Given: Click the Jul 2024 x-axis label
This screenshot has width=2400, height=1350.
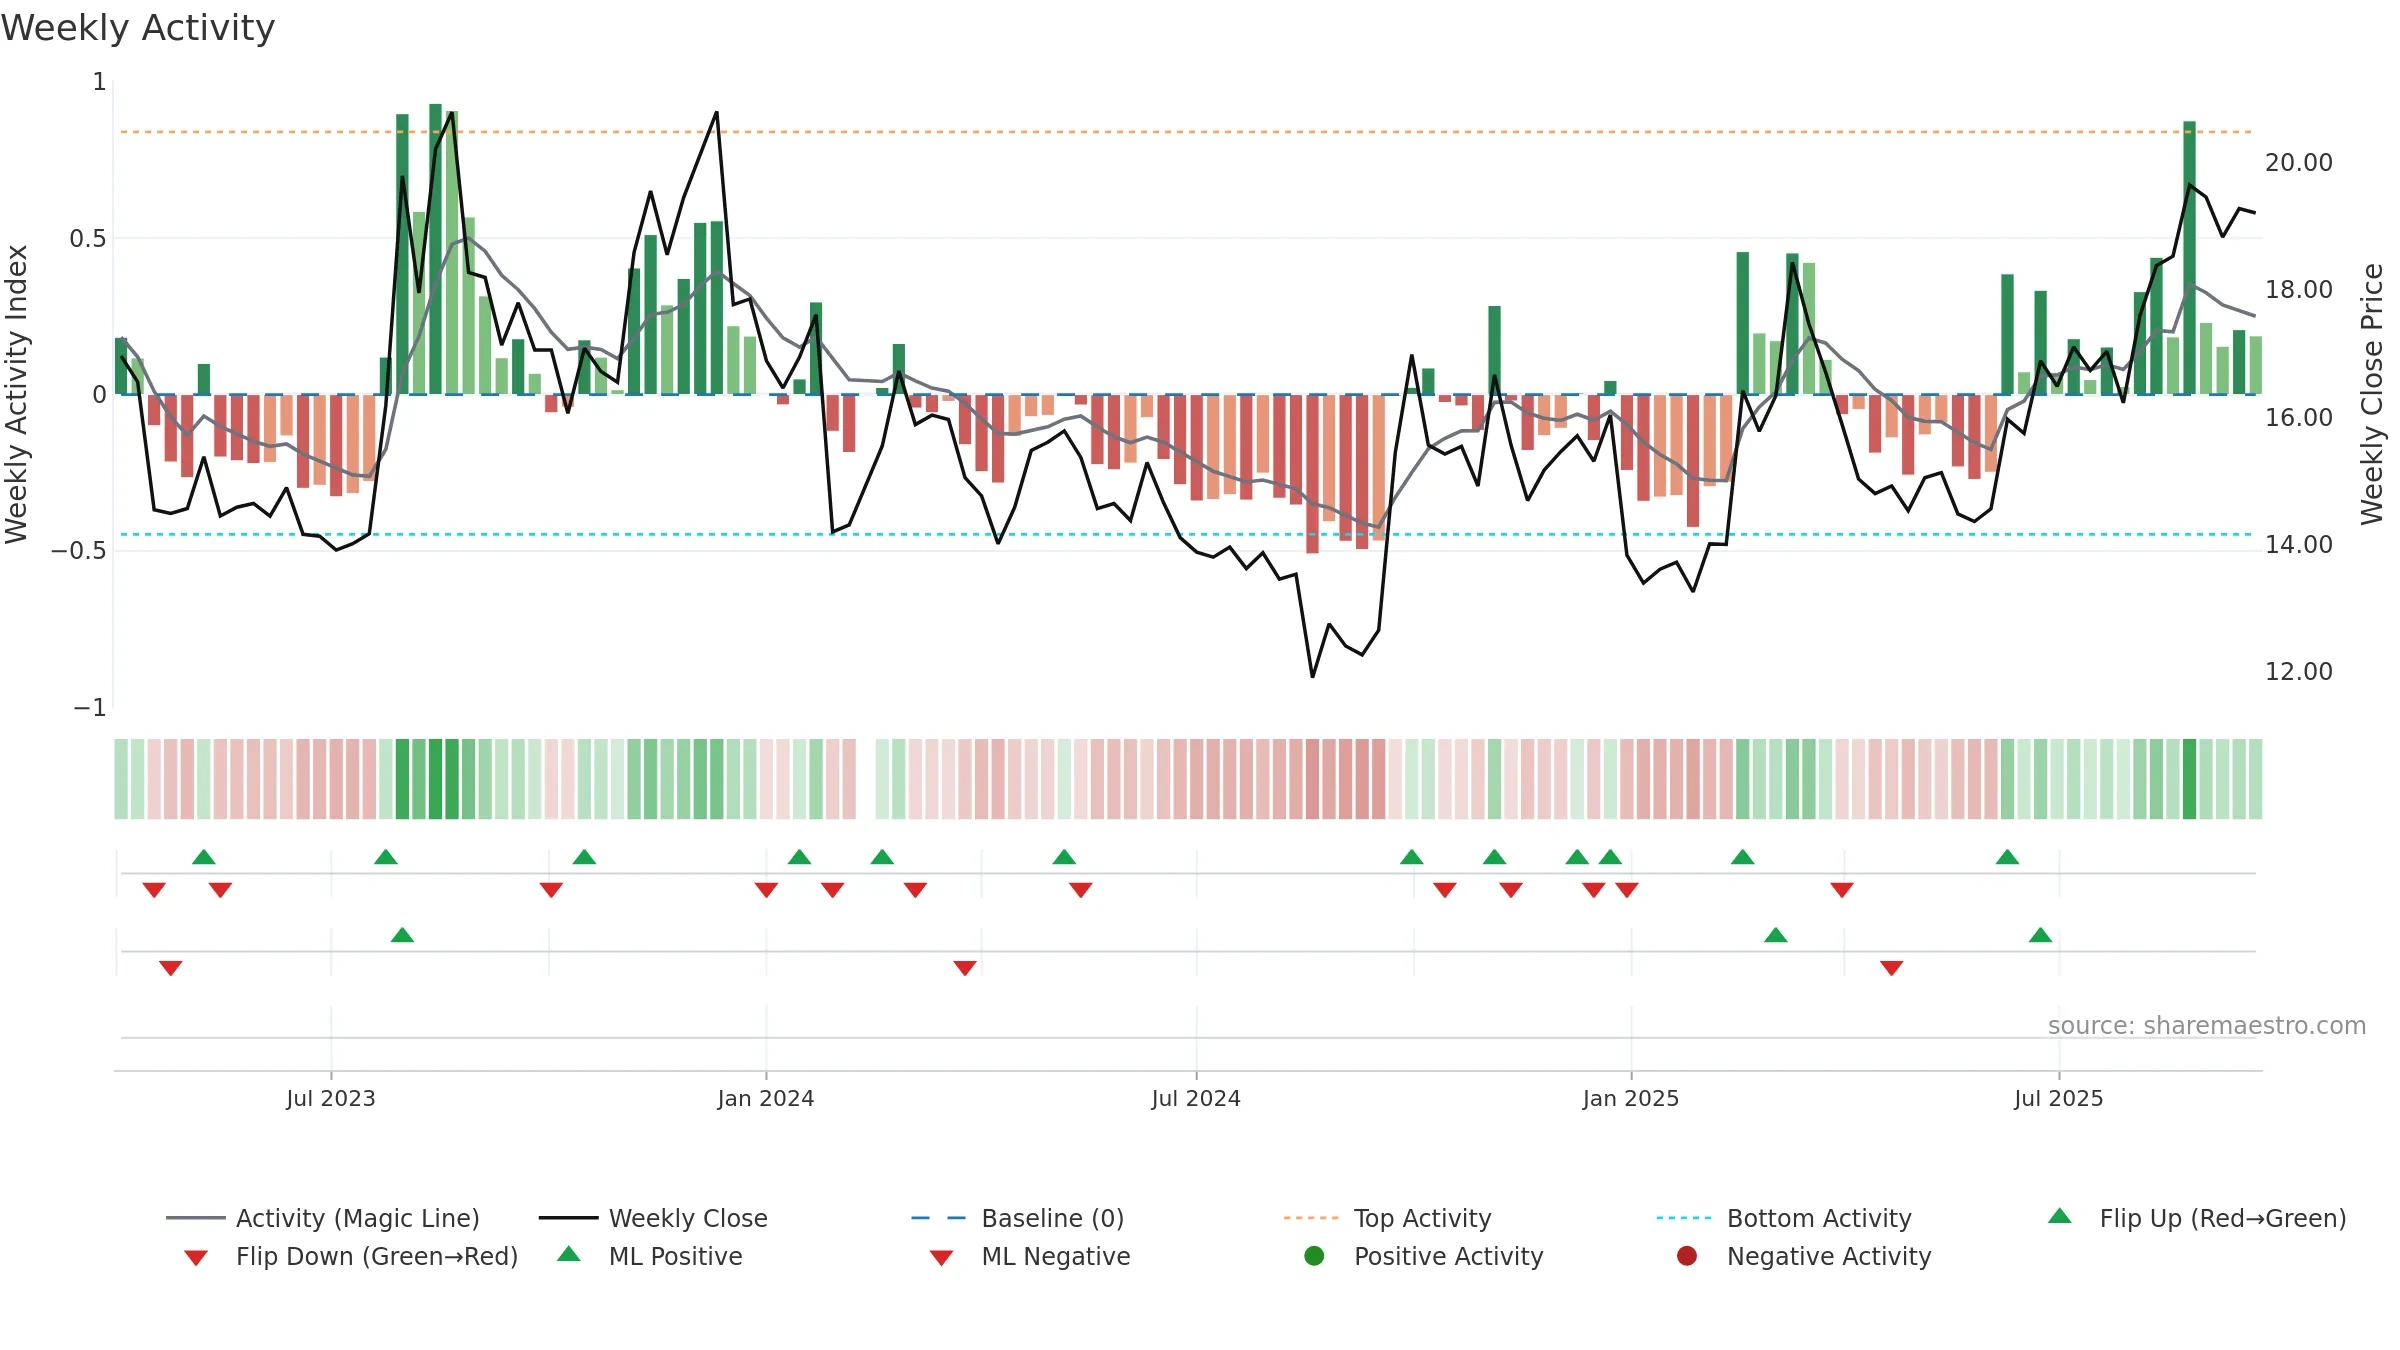Looking at the screenshot, I should pos(1196,1098).
